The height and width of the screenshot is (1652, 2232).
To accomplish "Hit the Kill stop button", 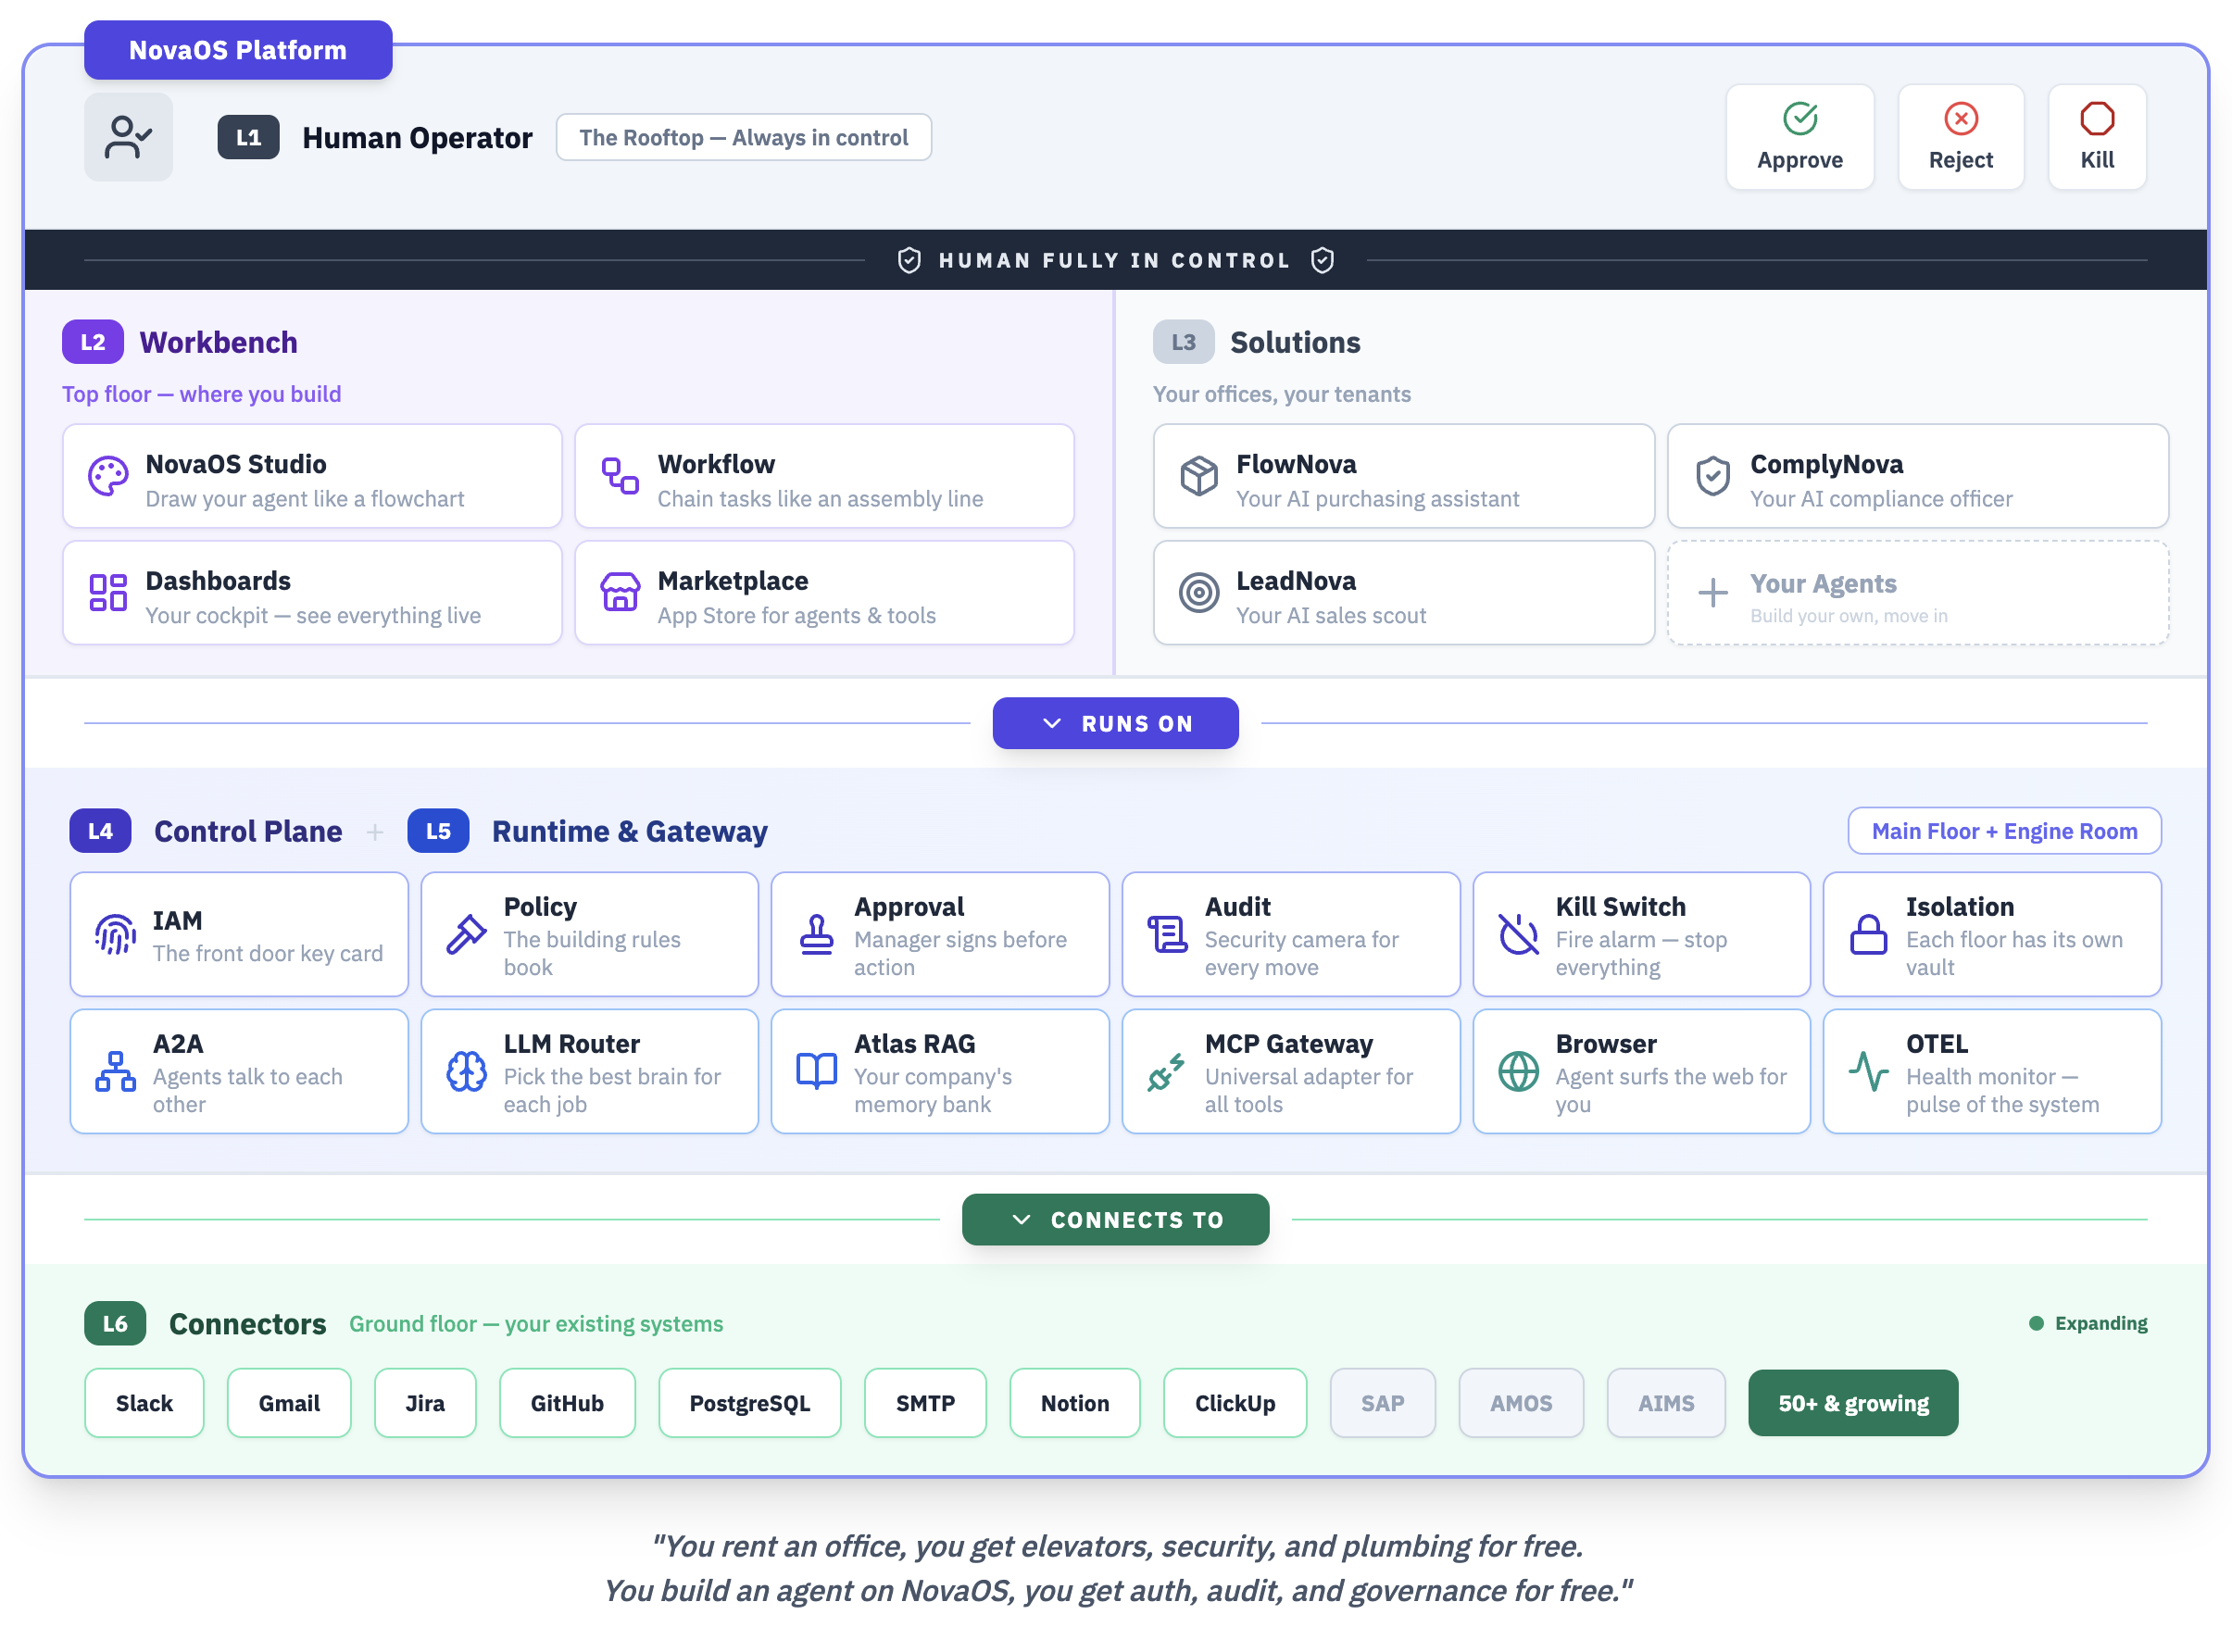I will point(2096,137).
